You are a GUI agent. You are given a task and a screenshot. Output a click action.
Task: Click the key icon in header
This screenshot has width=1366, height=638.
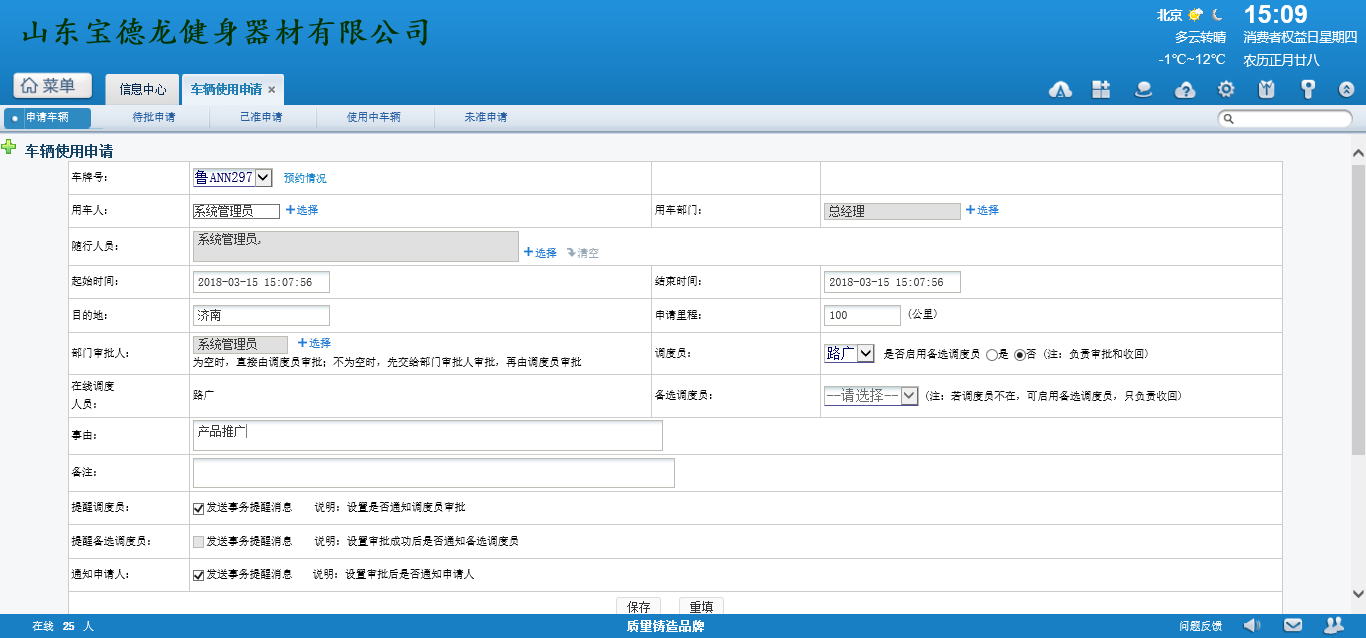(x=1307, y=89)
